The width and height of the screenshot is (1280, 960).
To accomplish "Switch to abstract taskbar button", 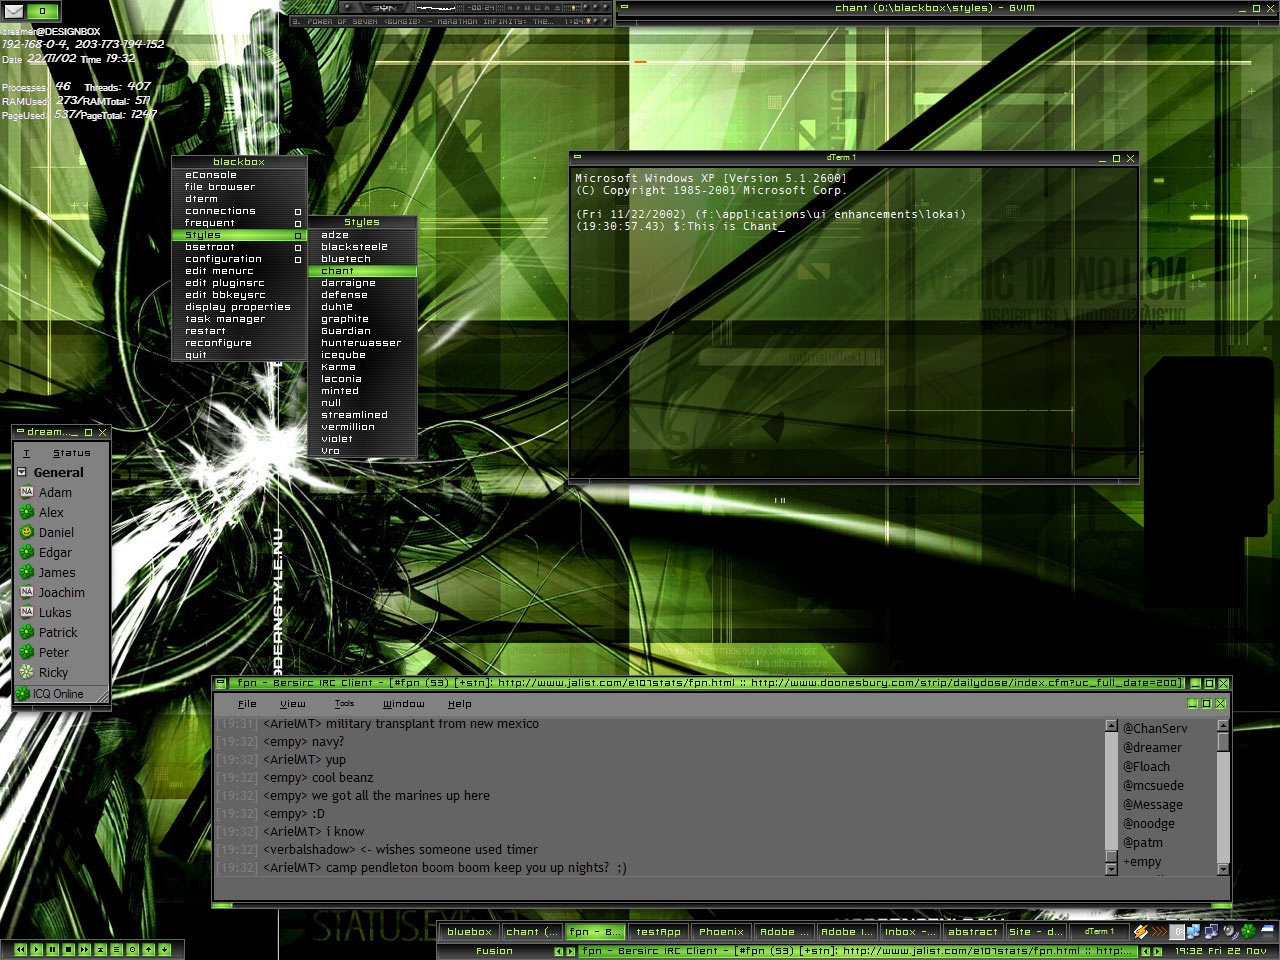I will pos(973,932).
